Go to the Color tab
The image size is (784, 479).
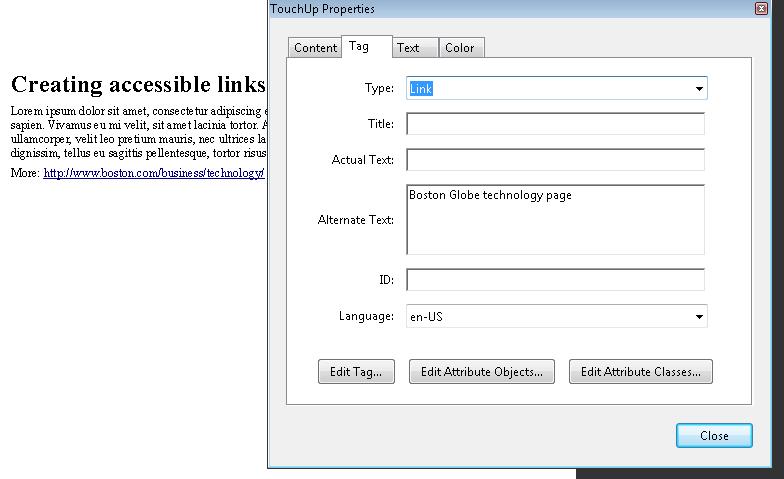click(460, 48)
